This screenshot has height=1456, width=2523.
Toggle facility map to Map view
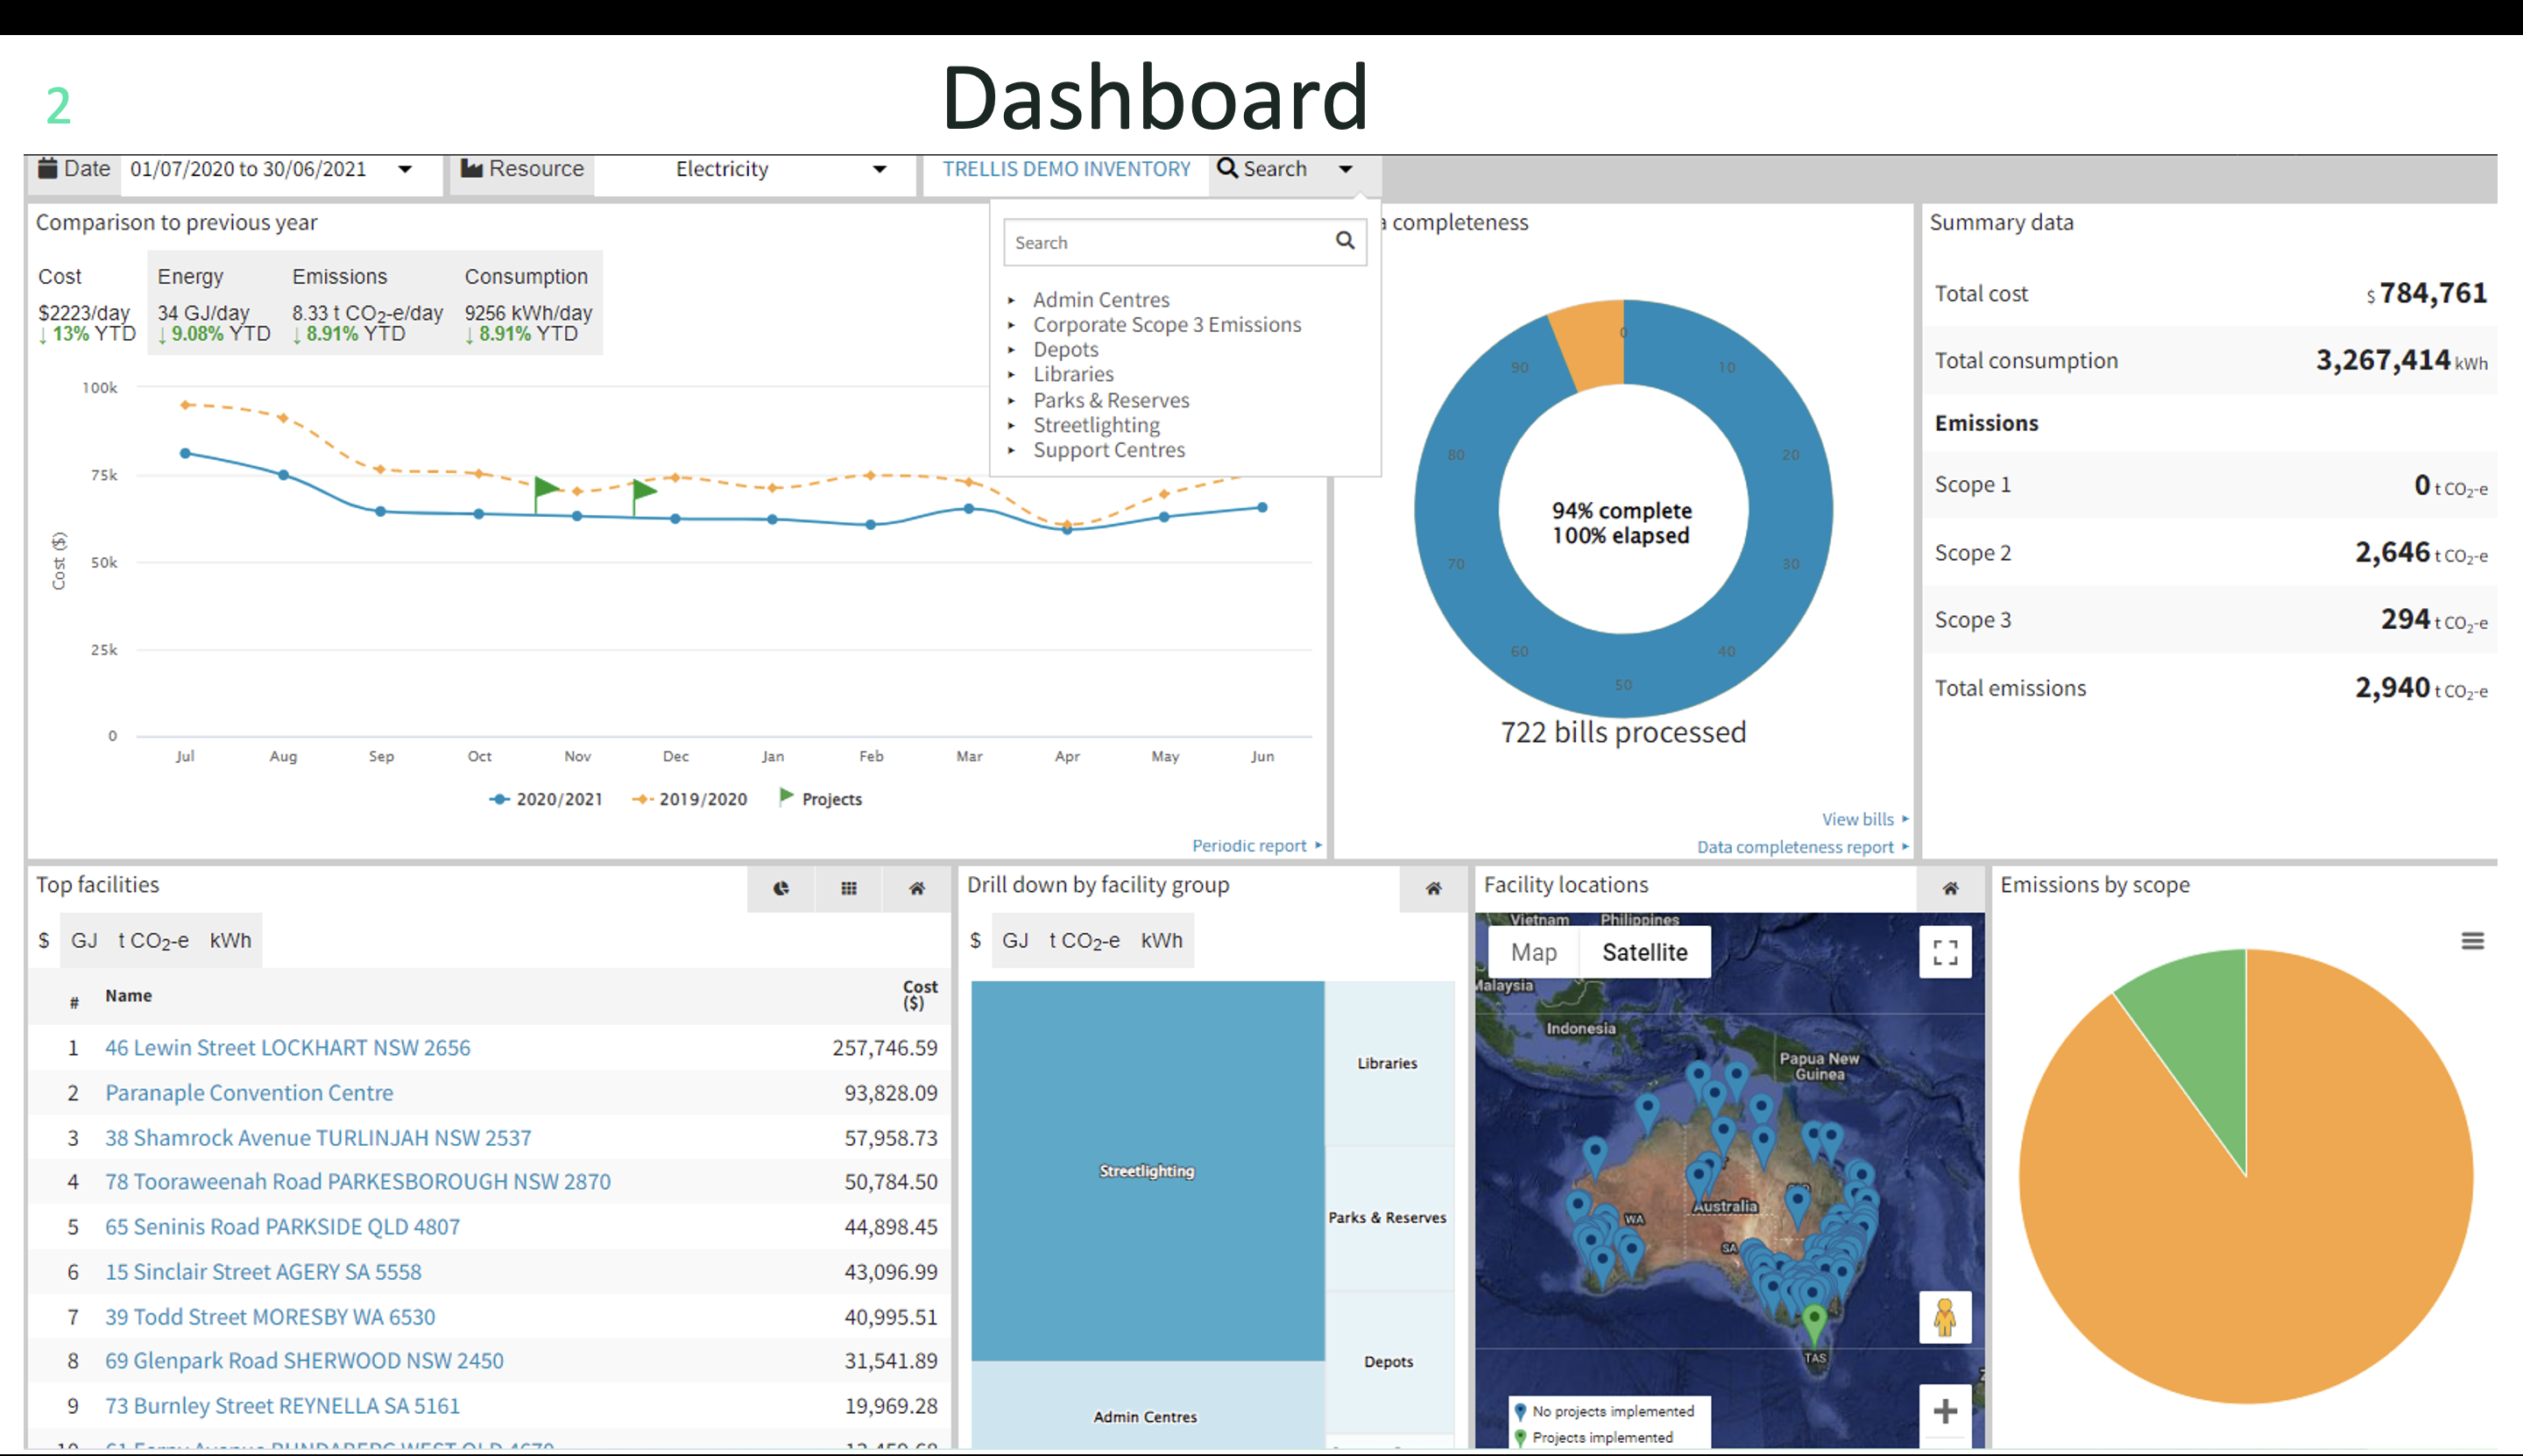click(x=1533, y=952)
